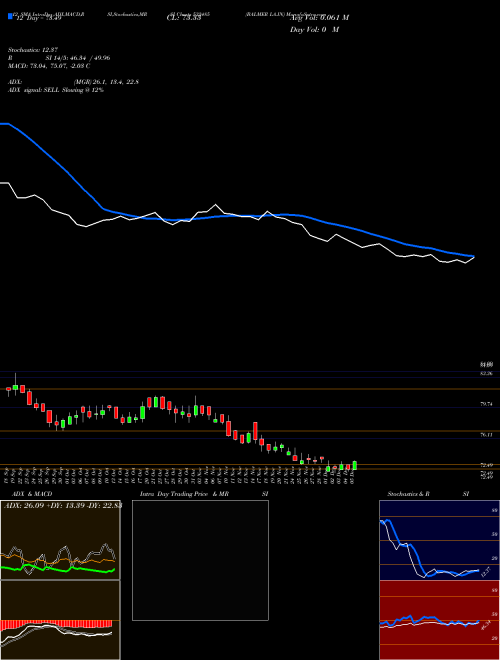Screen dimensions: 500x660
Task: Click the "Avg Vol: 0.061 M" label
Action: 319,18
